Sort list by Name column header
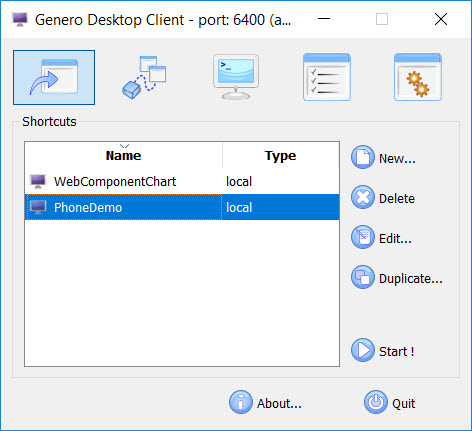Viewport: 472px width, 431px height. coord(124,155)
